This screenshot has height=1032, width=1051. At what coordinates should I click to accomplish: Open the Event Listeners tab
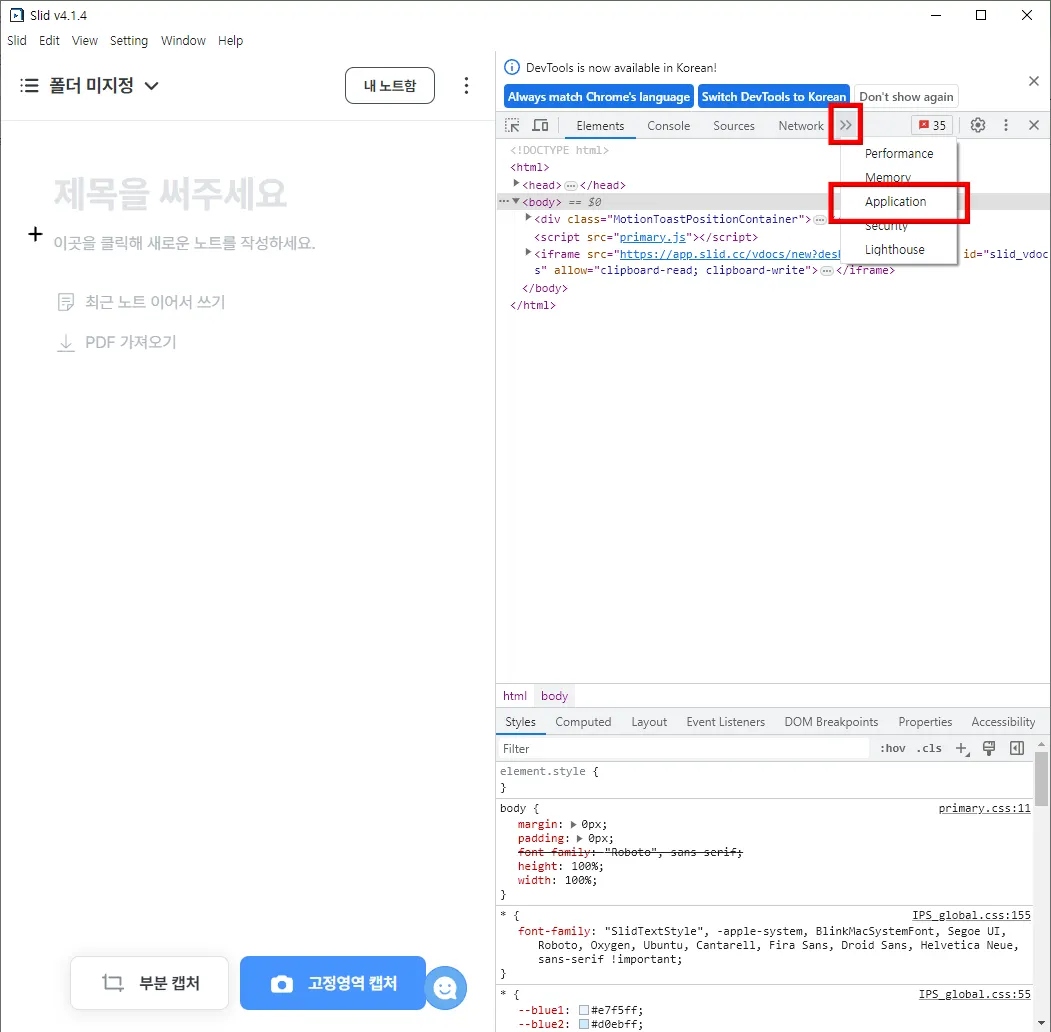click(x=725, y=722)
